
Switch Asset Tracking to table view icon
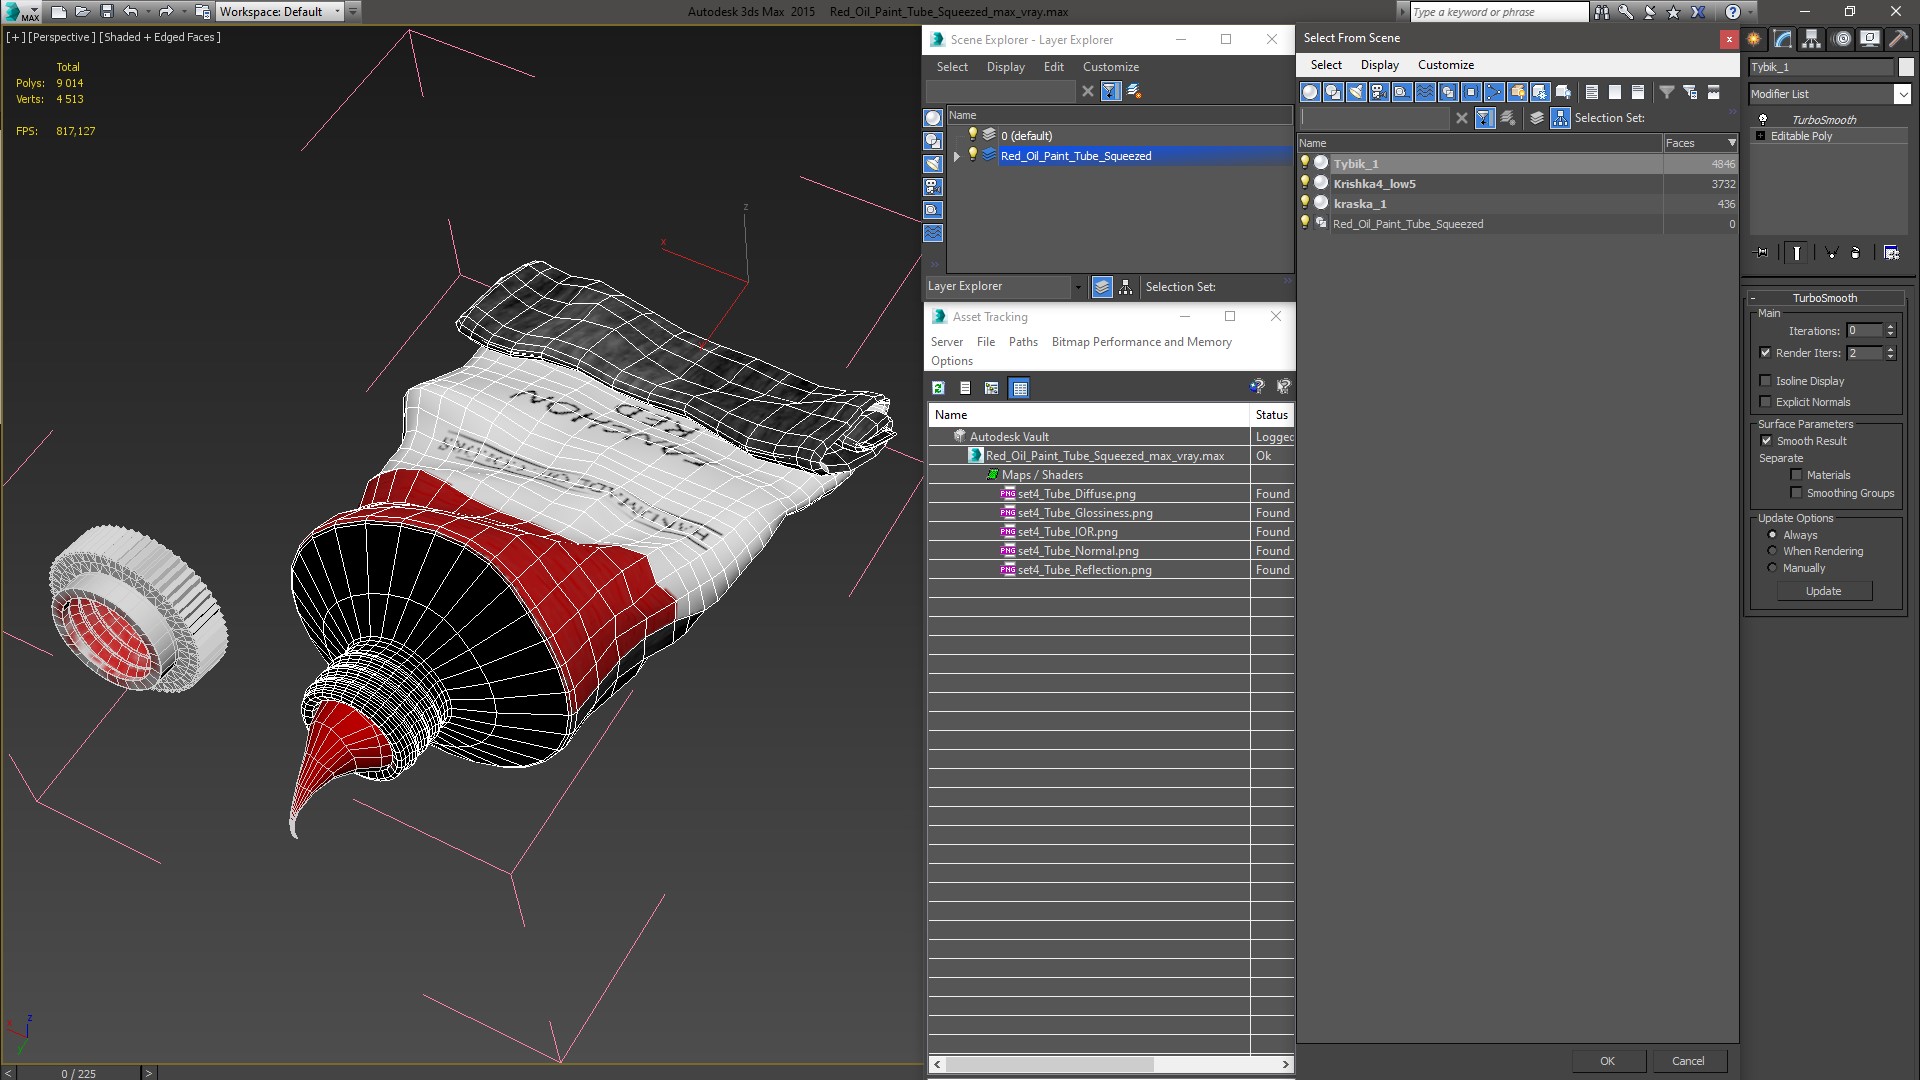(1019, 388)
